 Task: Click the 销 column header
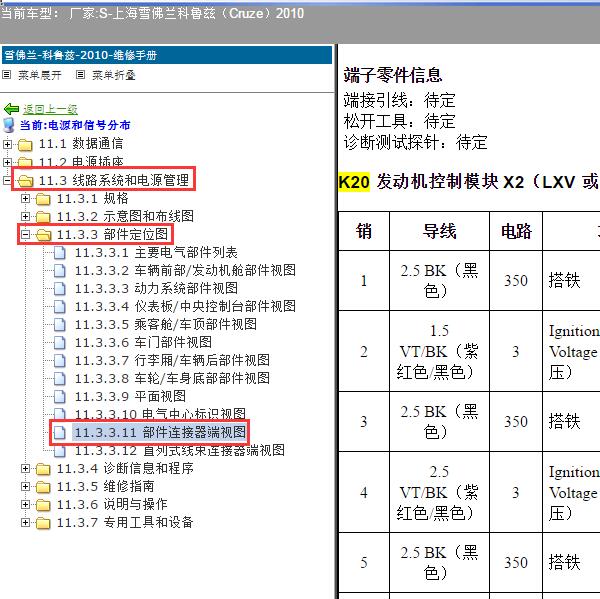tap(364, 231)
